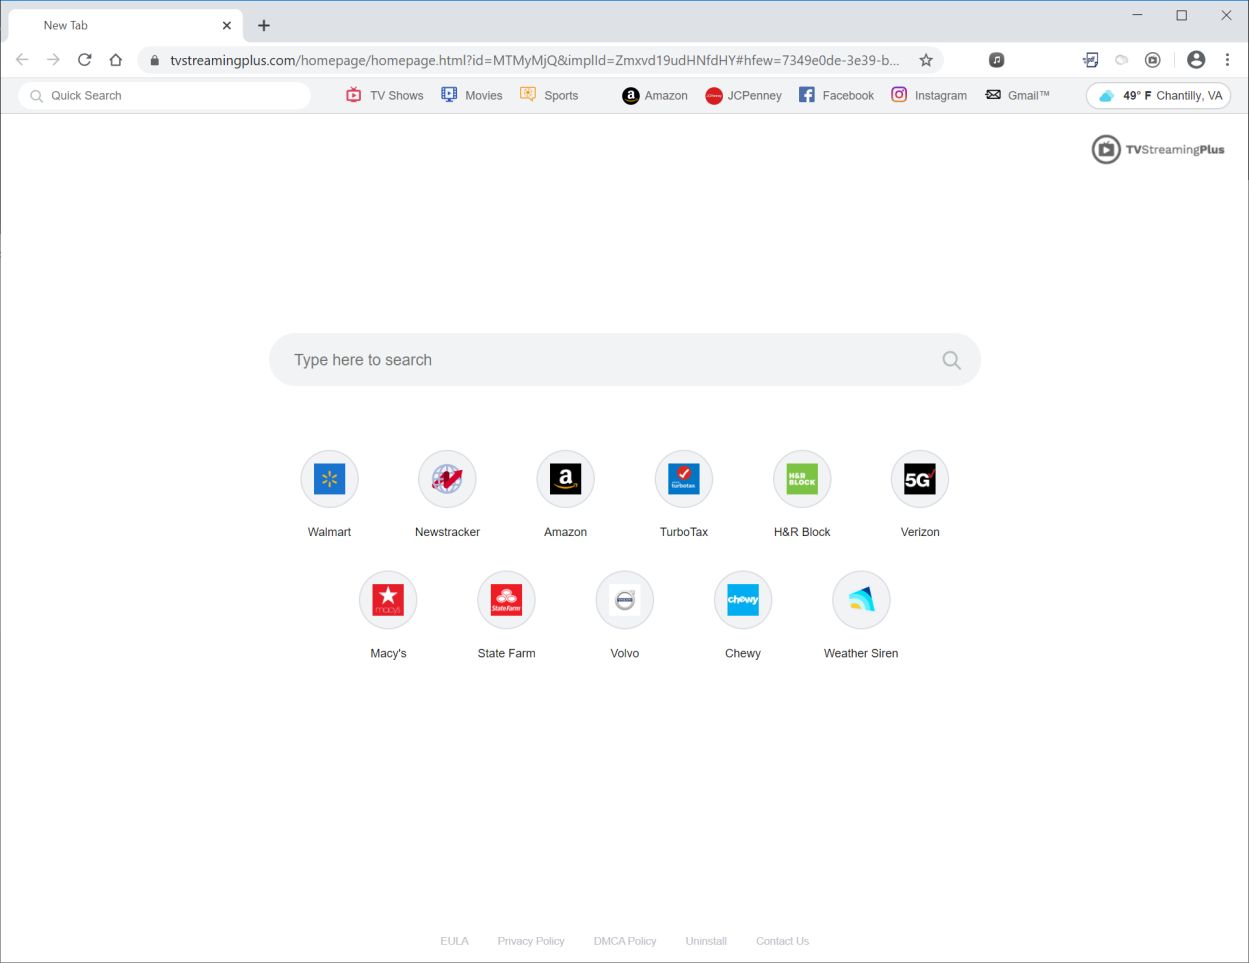Open the Weather Siren shortcut icon
The image size is (1249, 963).
(x=861, y=600)
